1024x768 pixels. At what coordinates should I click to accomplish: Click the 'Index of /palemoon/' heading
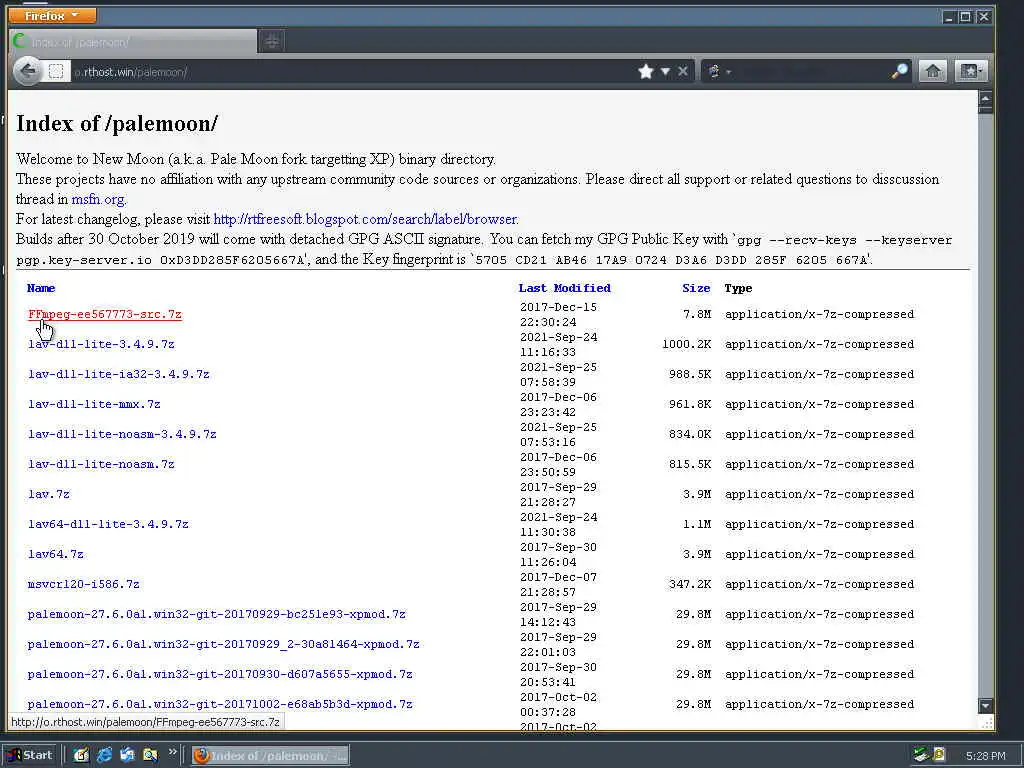pos(117,123)
